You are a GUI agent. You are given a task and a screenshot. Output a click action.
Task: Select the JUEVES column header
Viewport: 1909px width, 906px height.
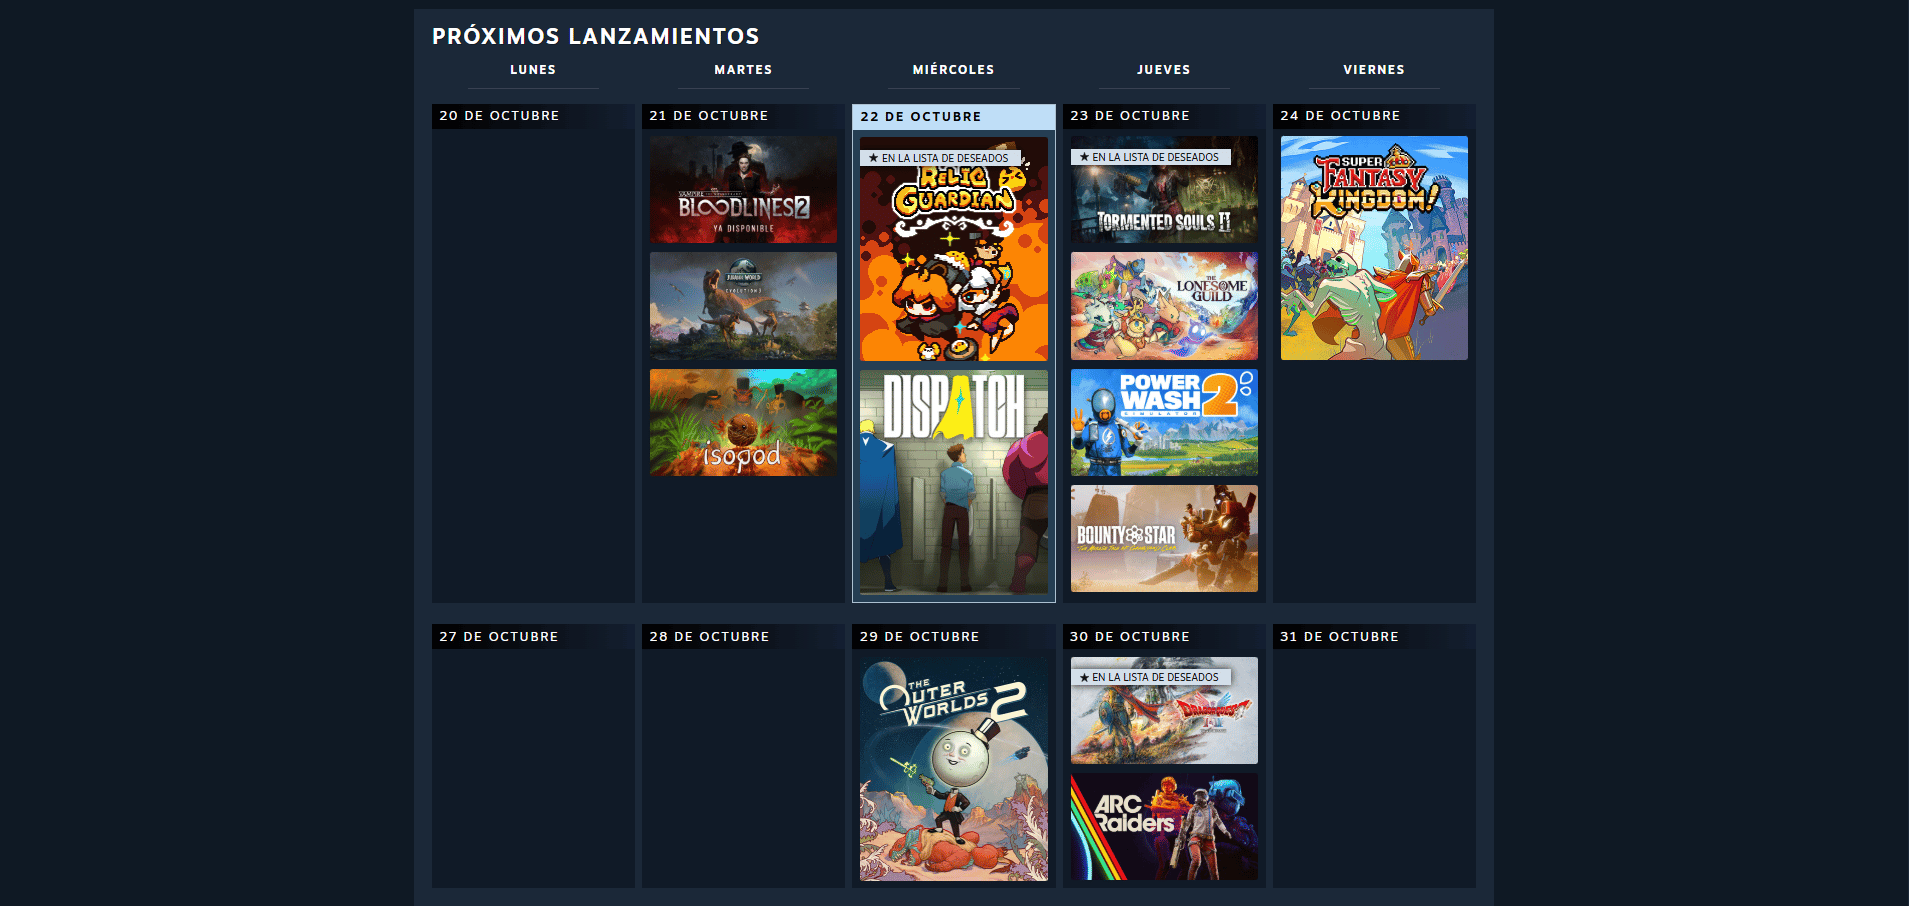pos(1164,70)
